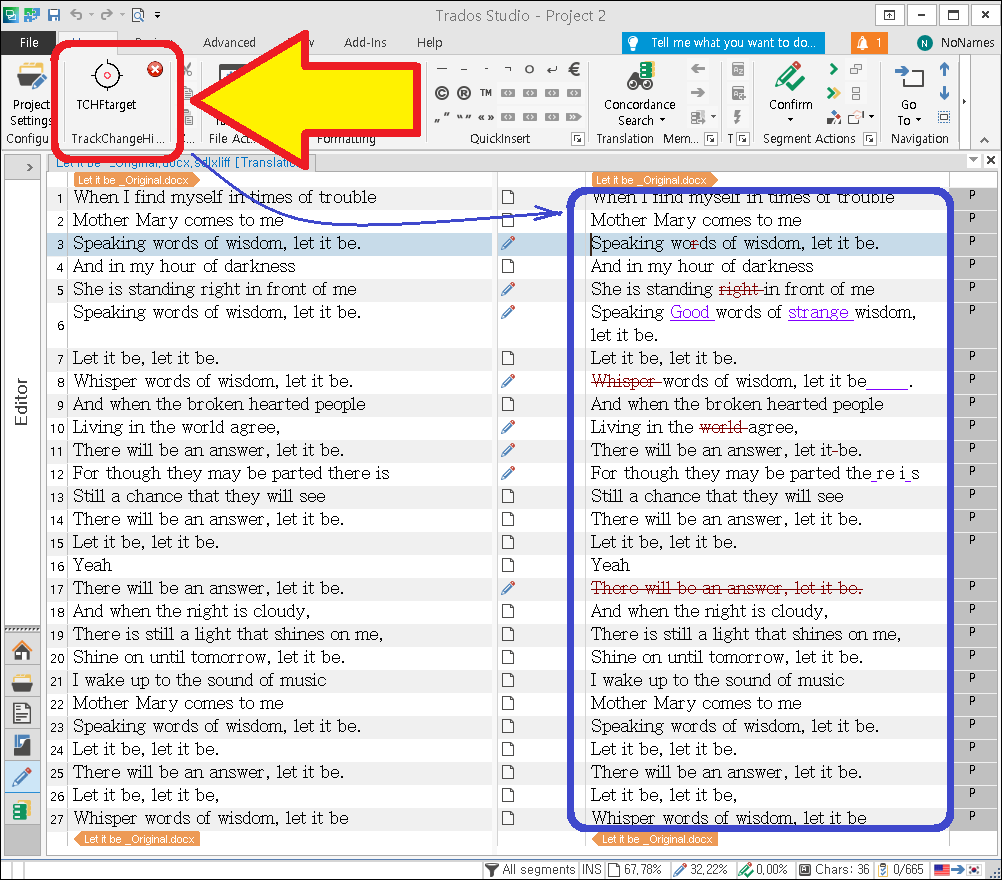
Task: Click the single green arrow confirm-next icon
Action: (833, 69)
